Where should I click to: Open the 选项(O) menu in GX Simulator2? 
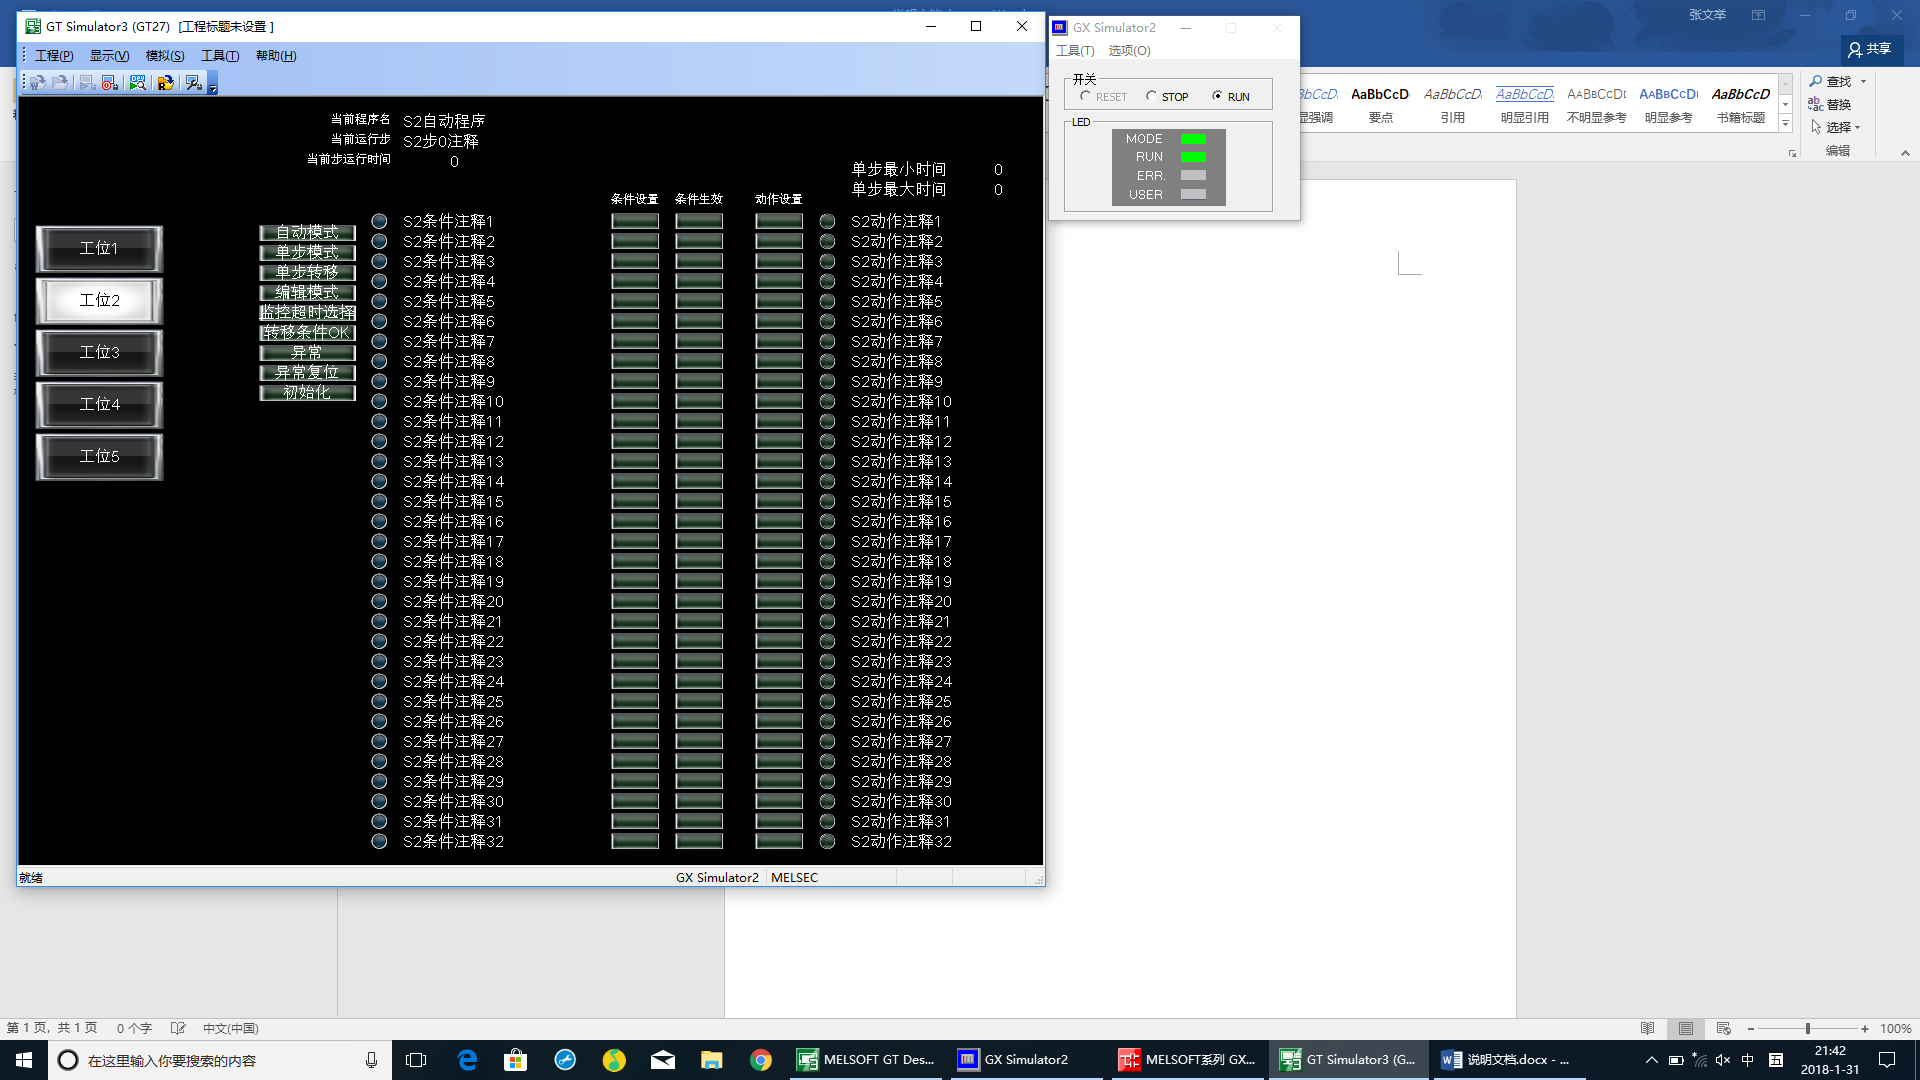coord(1129,50)
